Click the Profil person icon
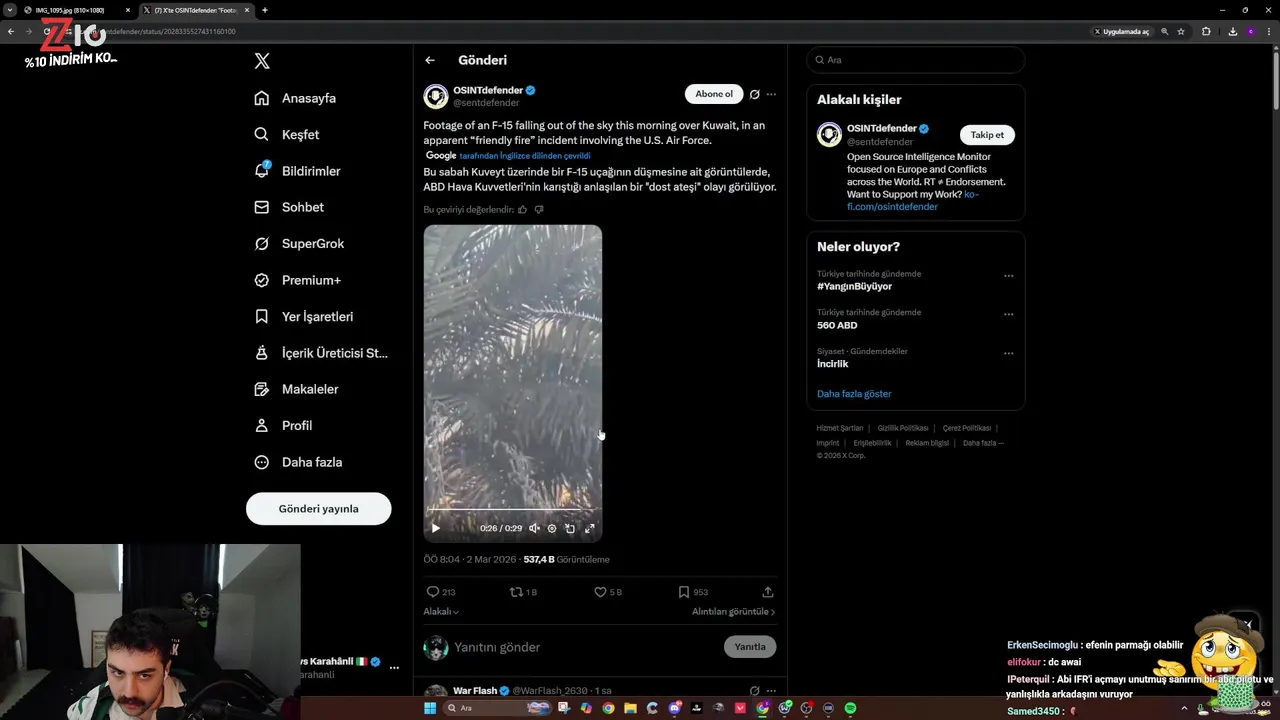The height and width of the screenshot is (720, 1280). pyautogui.click(x=262, y=425)
